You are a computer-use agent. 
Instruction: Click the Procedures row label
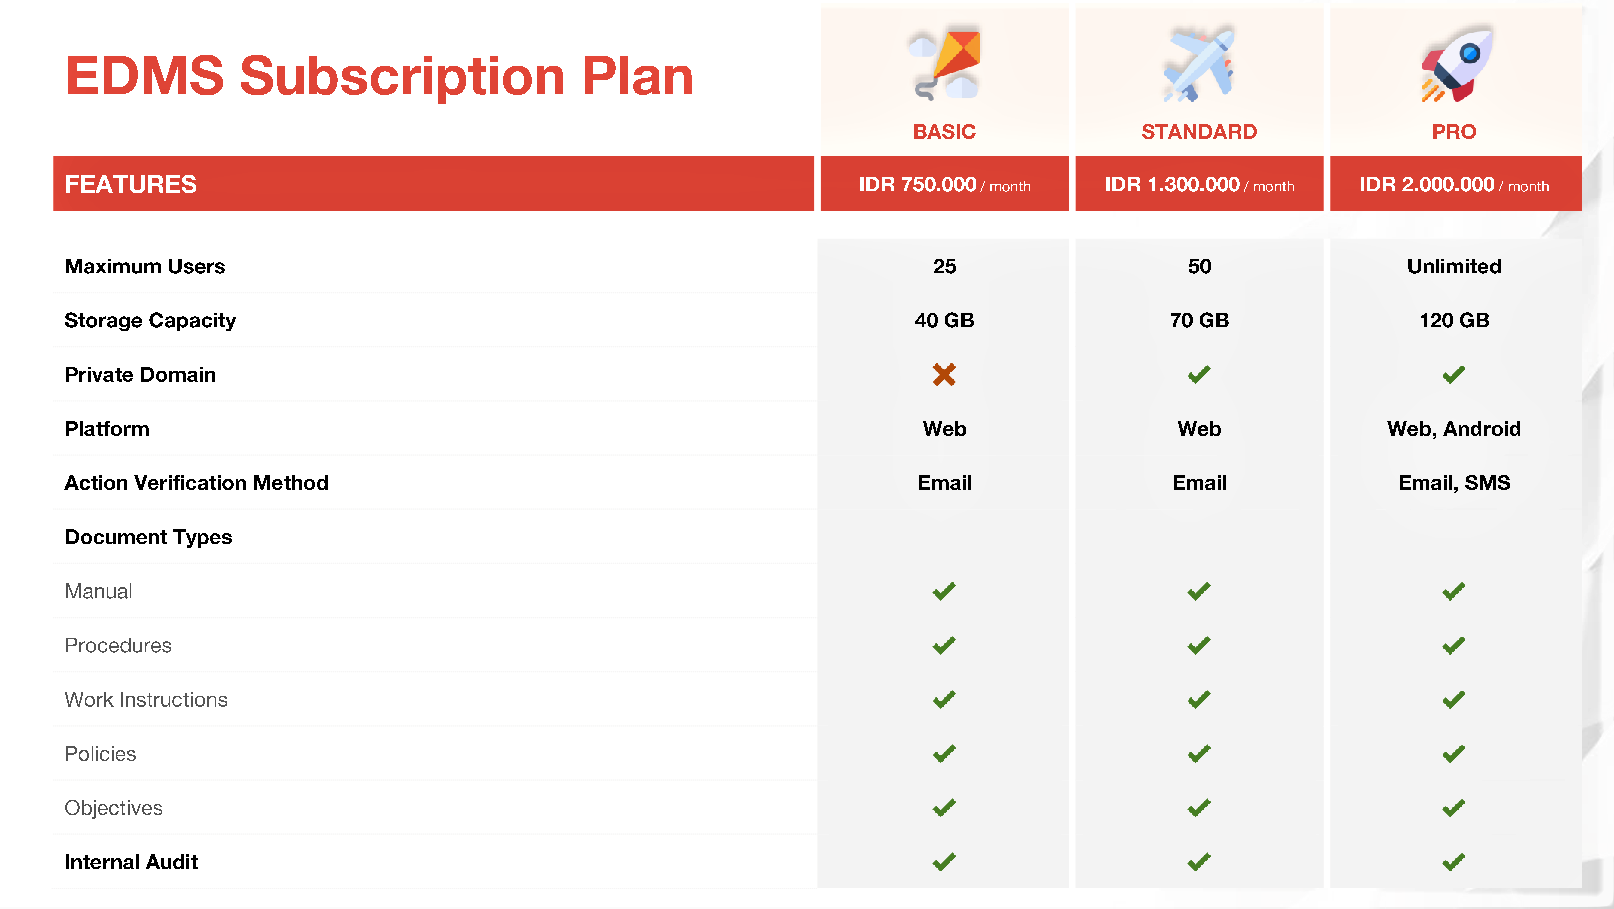pos(118,645)
